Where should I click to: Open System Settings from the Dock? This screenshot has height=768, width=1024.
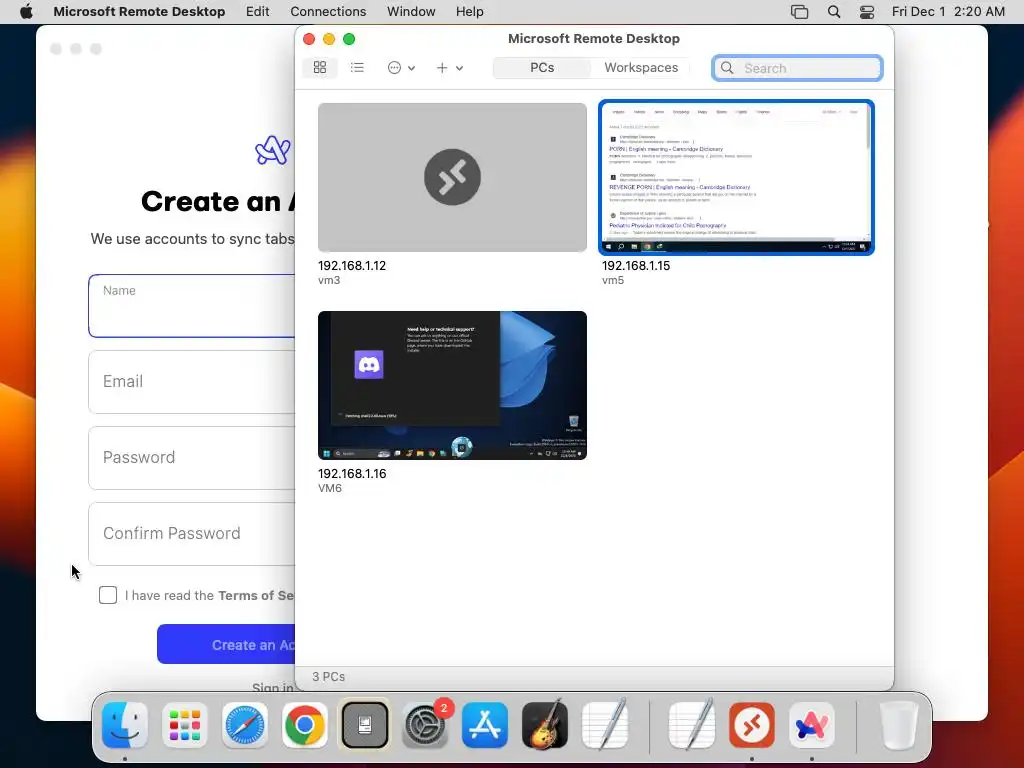pyautogui.click(x=425, y=725)
